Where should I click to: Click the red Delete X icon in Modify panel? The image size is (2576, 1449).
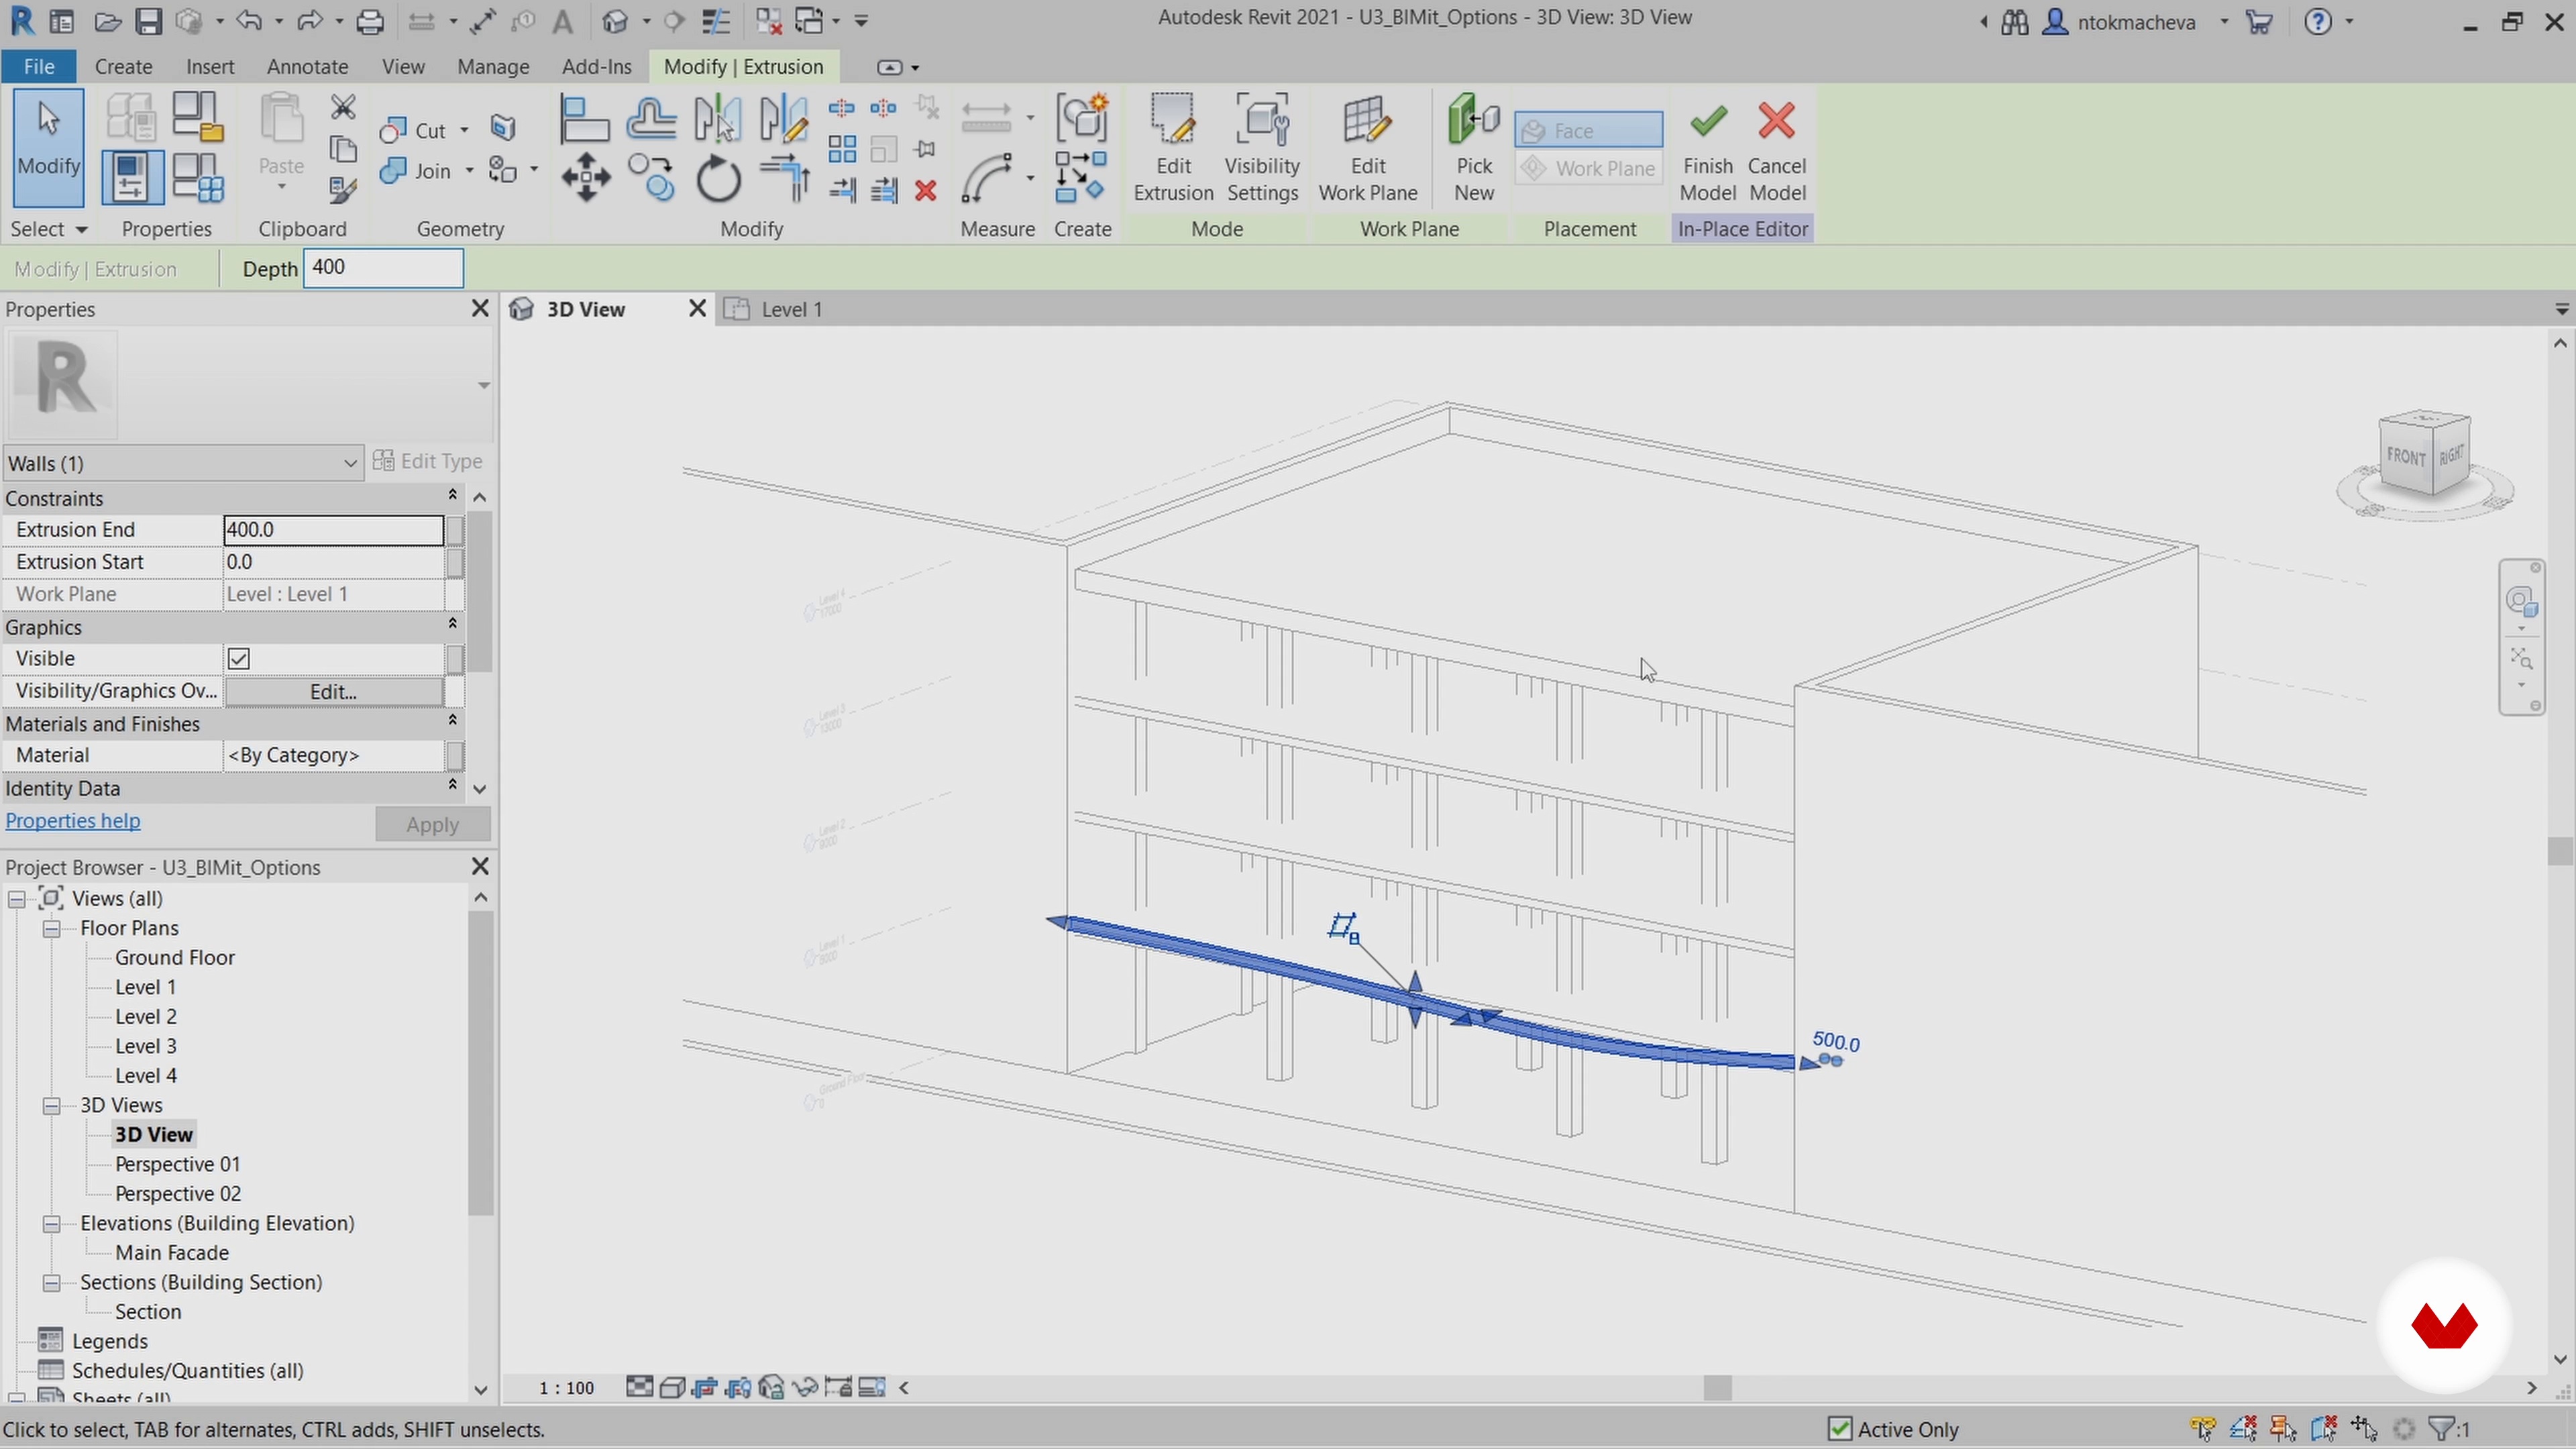click(926, 191)
